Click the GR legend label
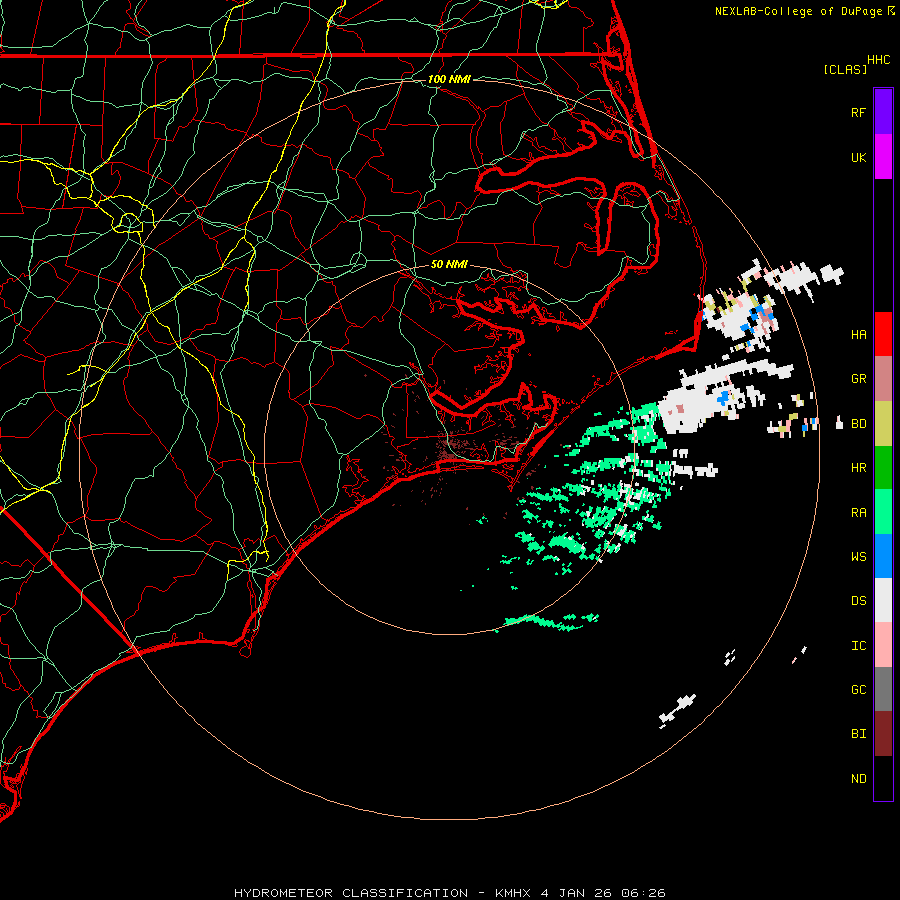The height and width of the screenshot is (900, 900). 858,379
